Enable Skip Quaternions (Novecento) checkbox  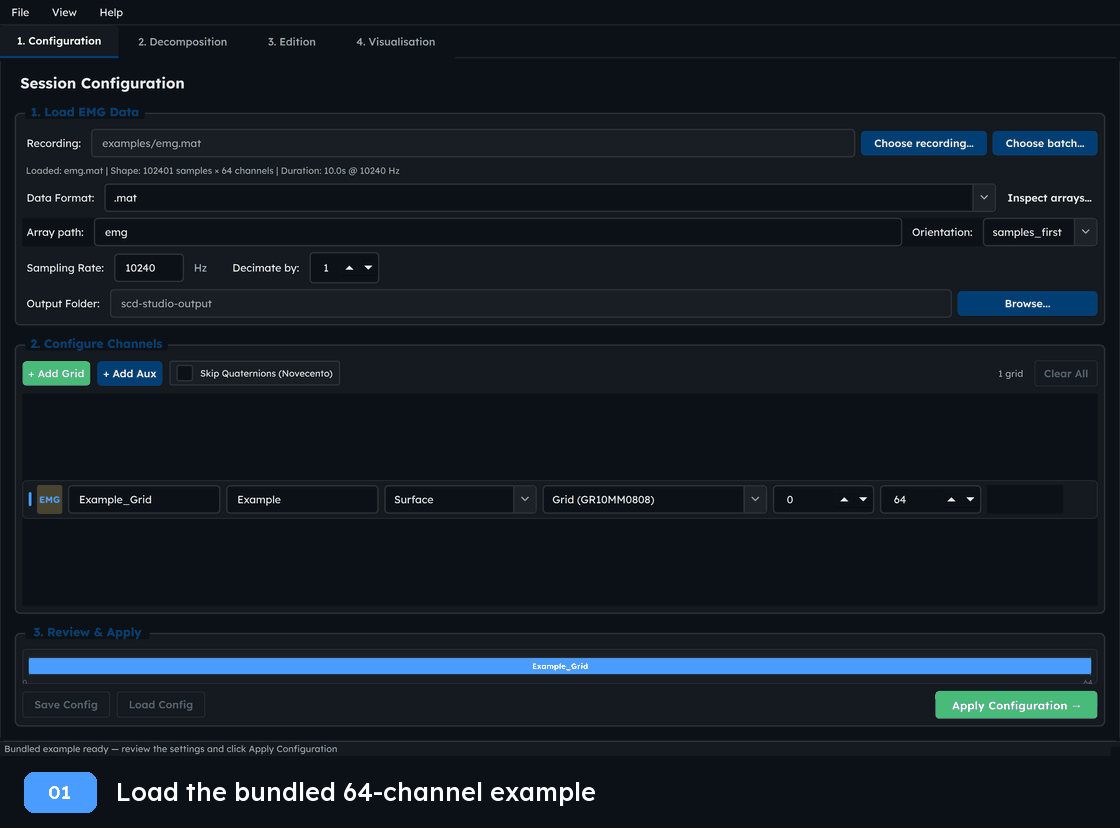tap(184, 373)
